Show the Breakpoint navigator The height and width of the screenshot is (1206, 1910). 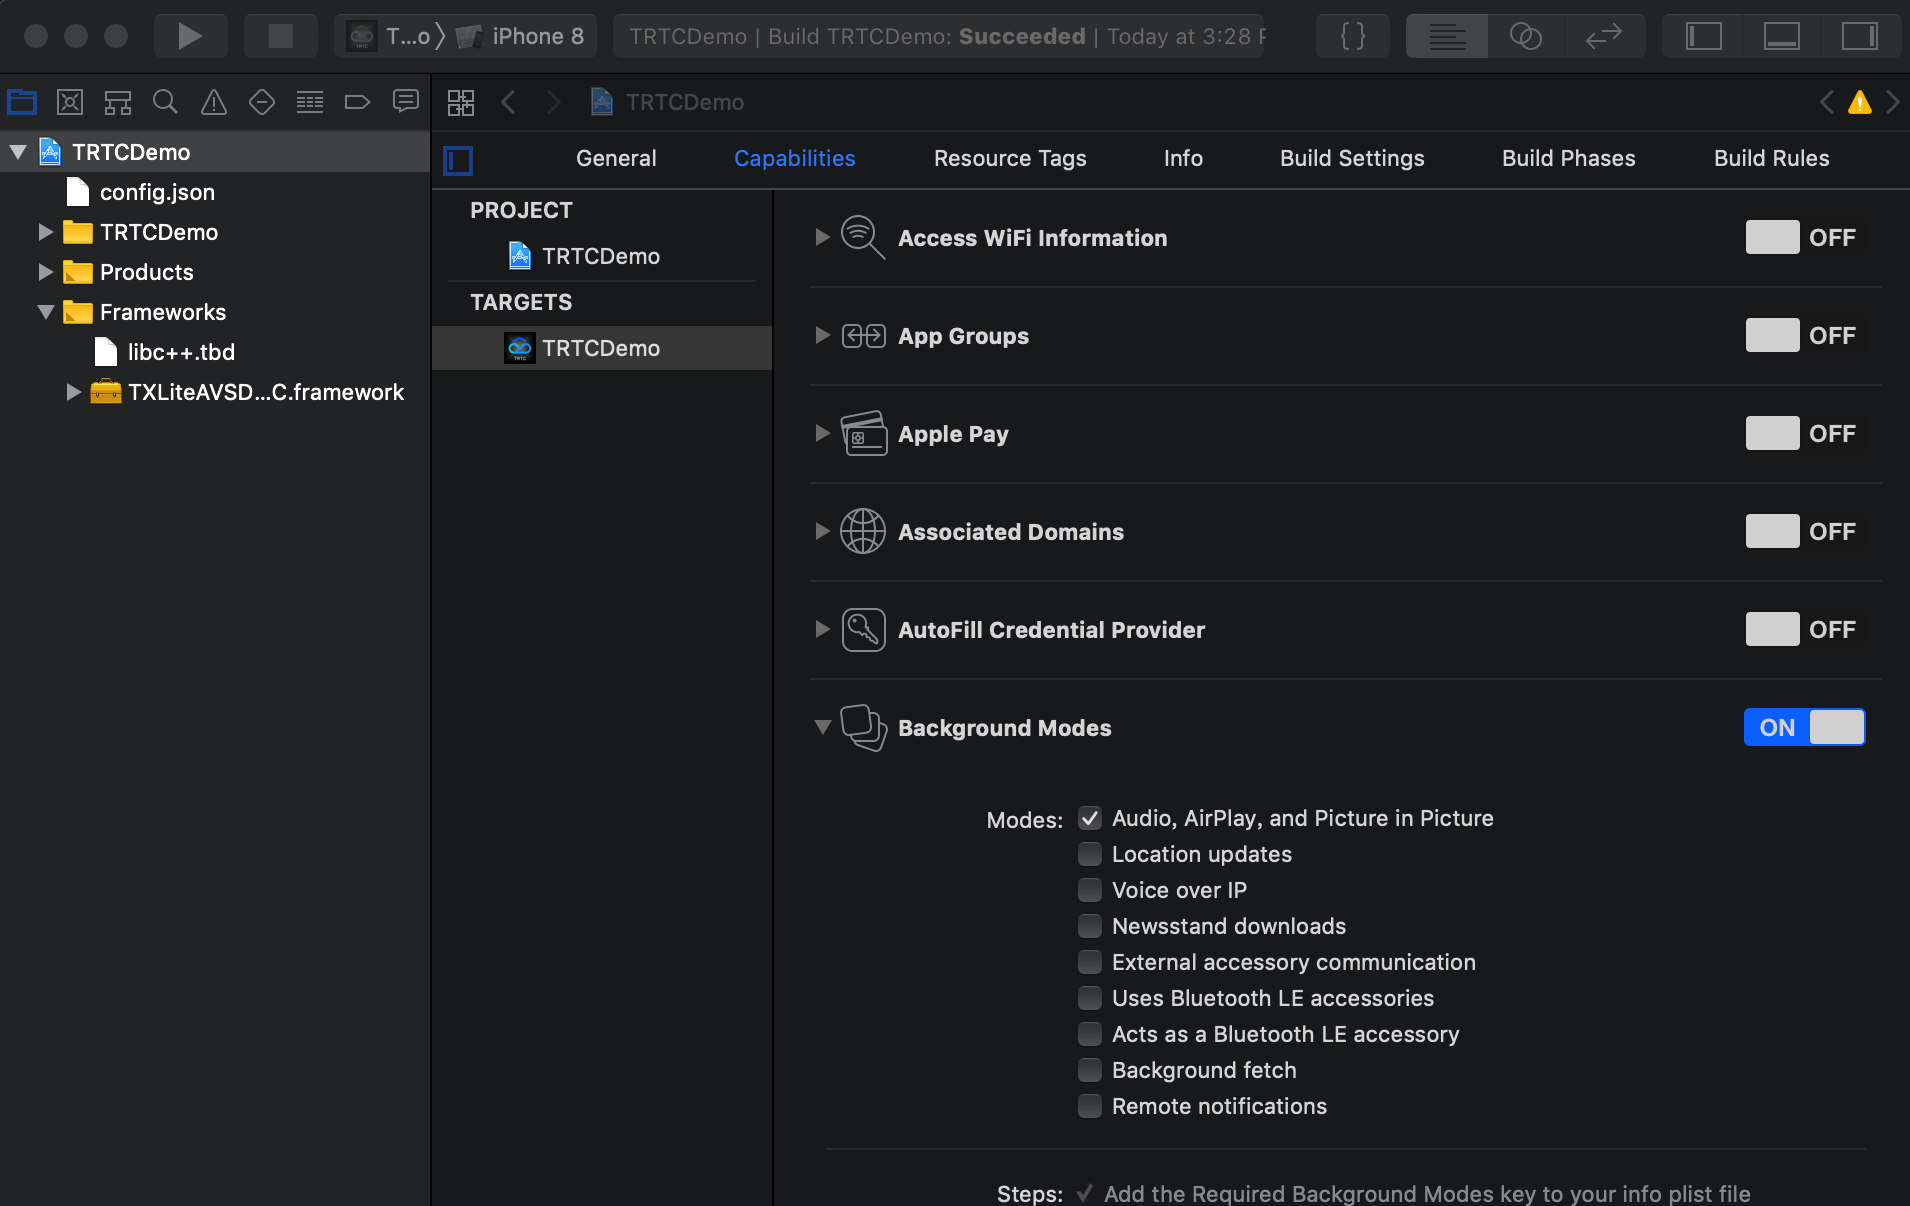pos(357,102)
